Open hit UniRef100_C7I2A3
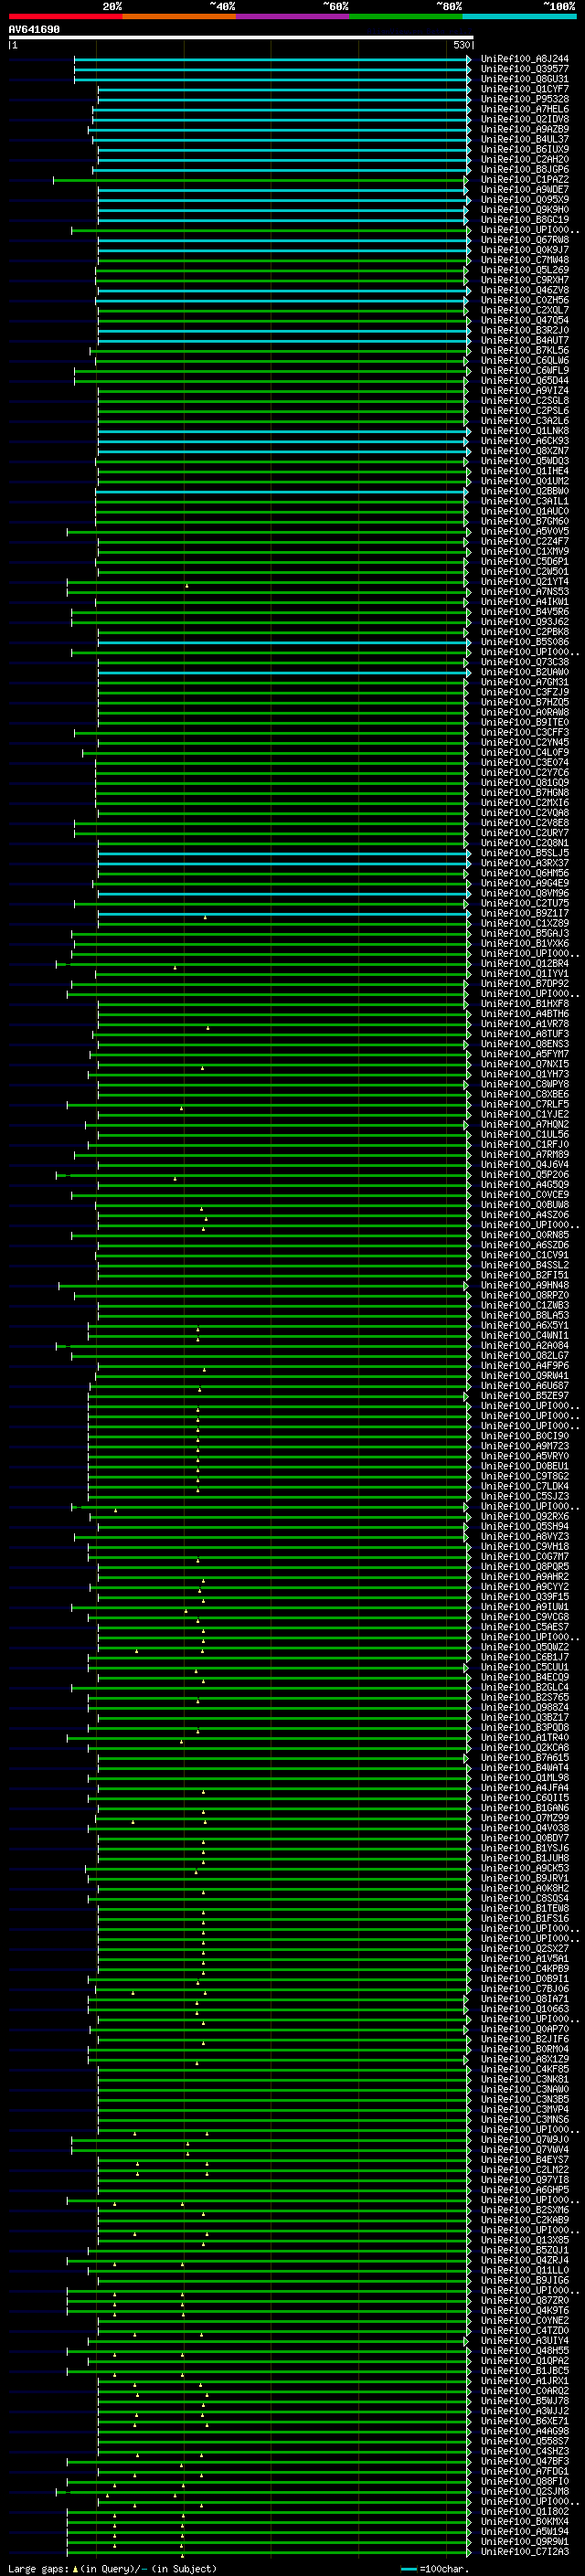The height and width of the screenshot is (2576, 585). pos(525,2552)
